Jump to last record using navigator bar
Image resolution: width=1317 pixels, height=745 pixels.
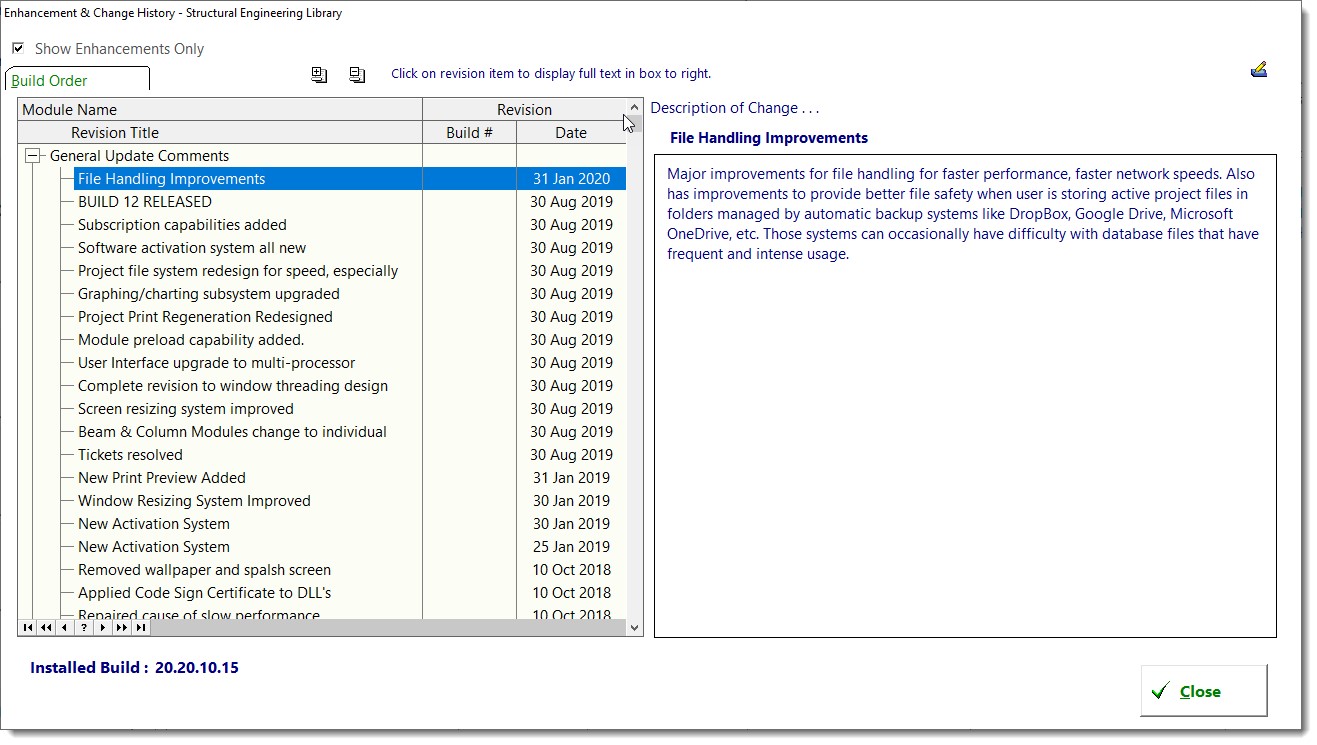(140, 628)
